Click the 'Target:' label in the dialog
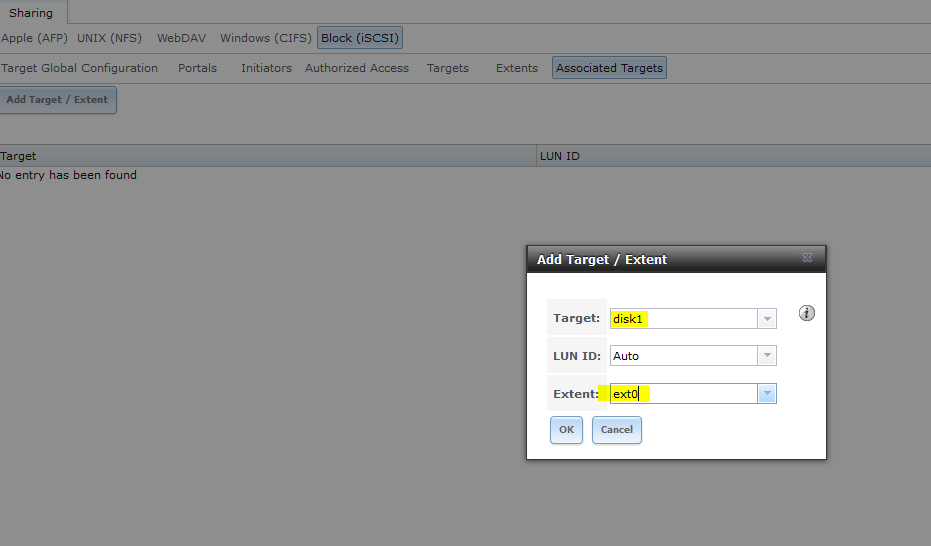931x546 pixels. [577, 318]
